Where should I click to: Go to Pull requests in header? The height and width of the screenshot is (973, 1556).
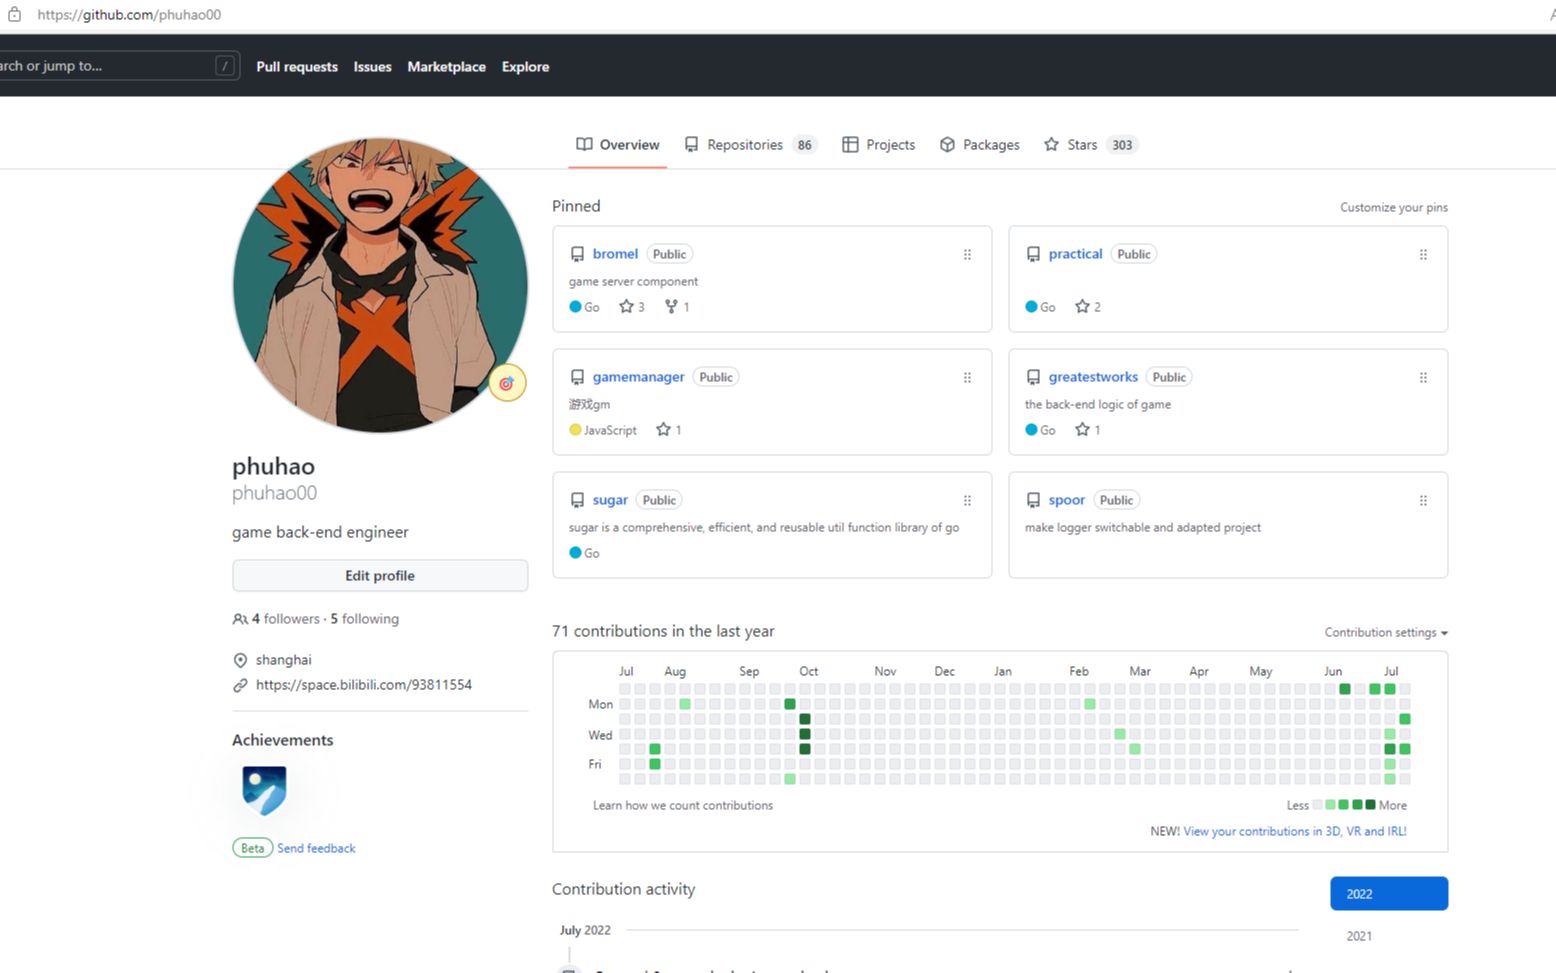tap(297, 66)
